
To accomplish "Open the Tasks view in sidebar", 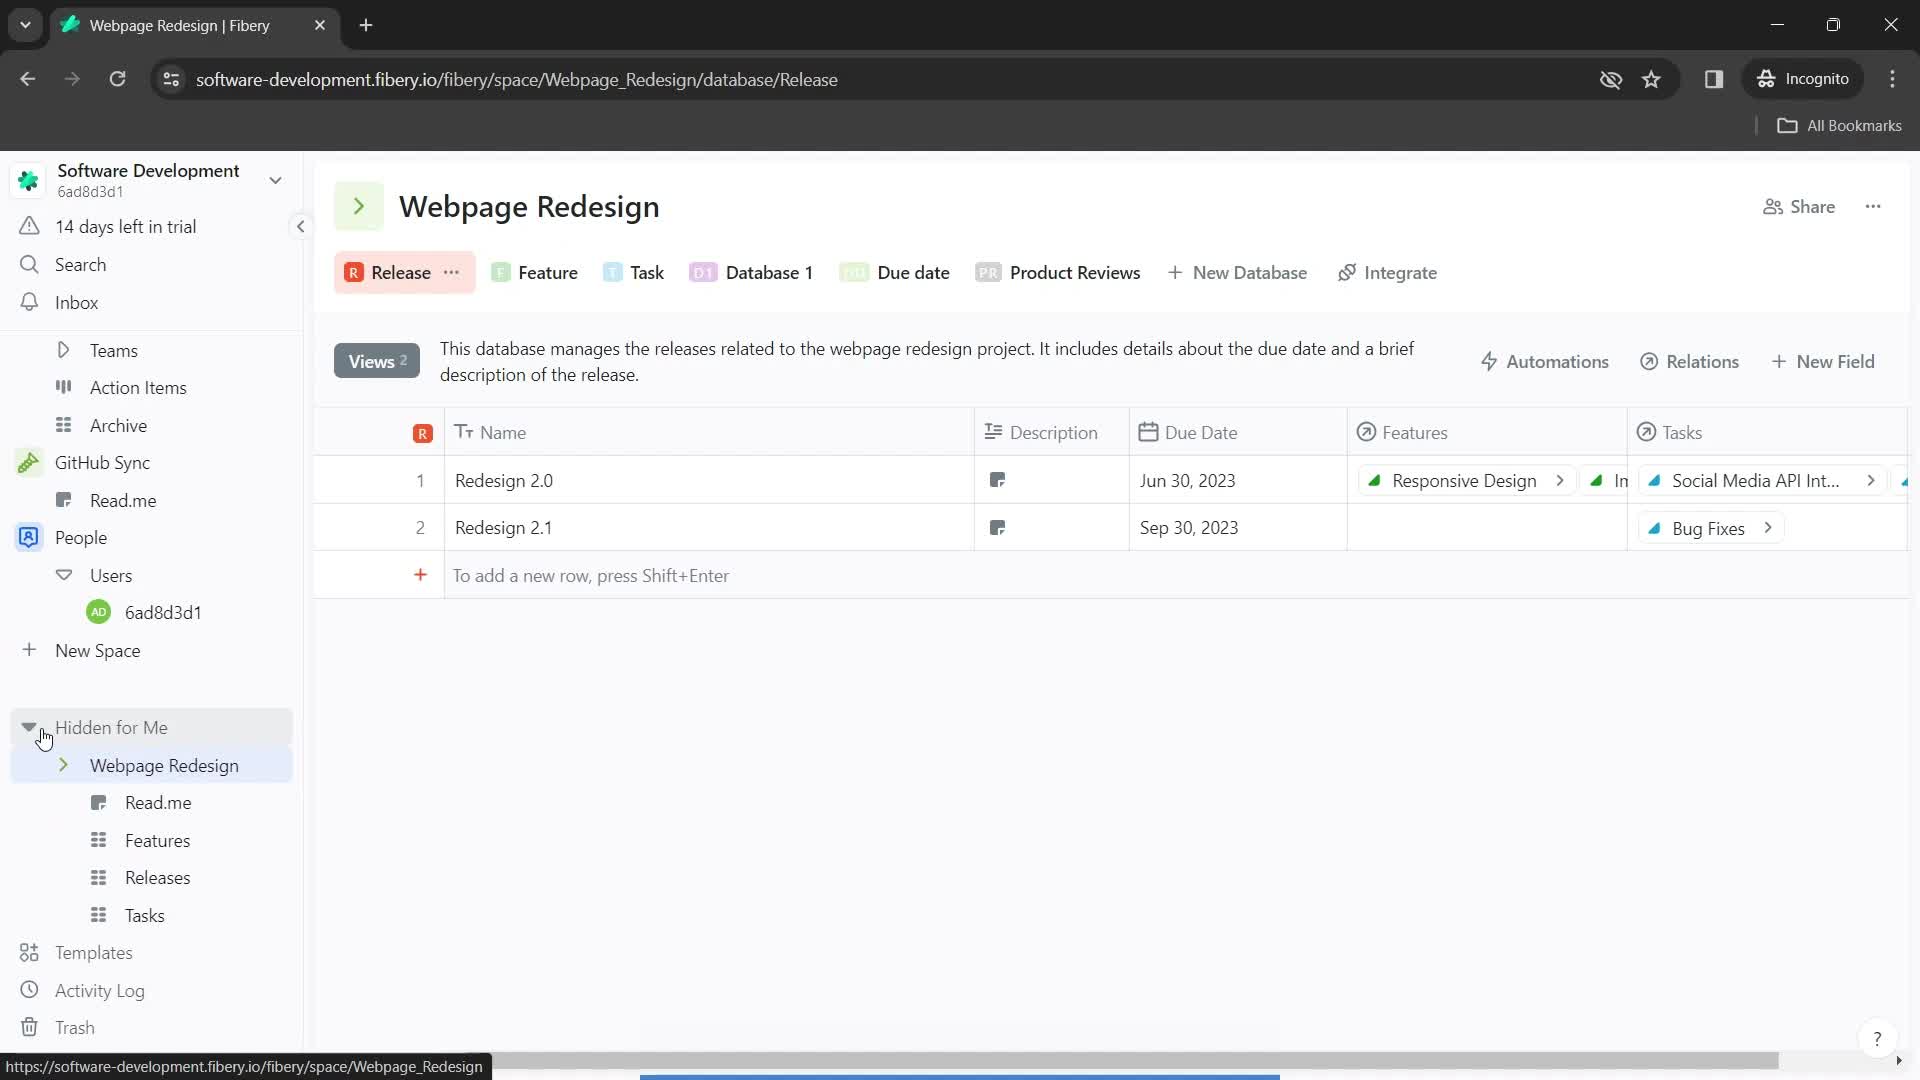I will point(144,916).
